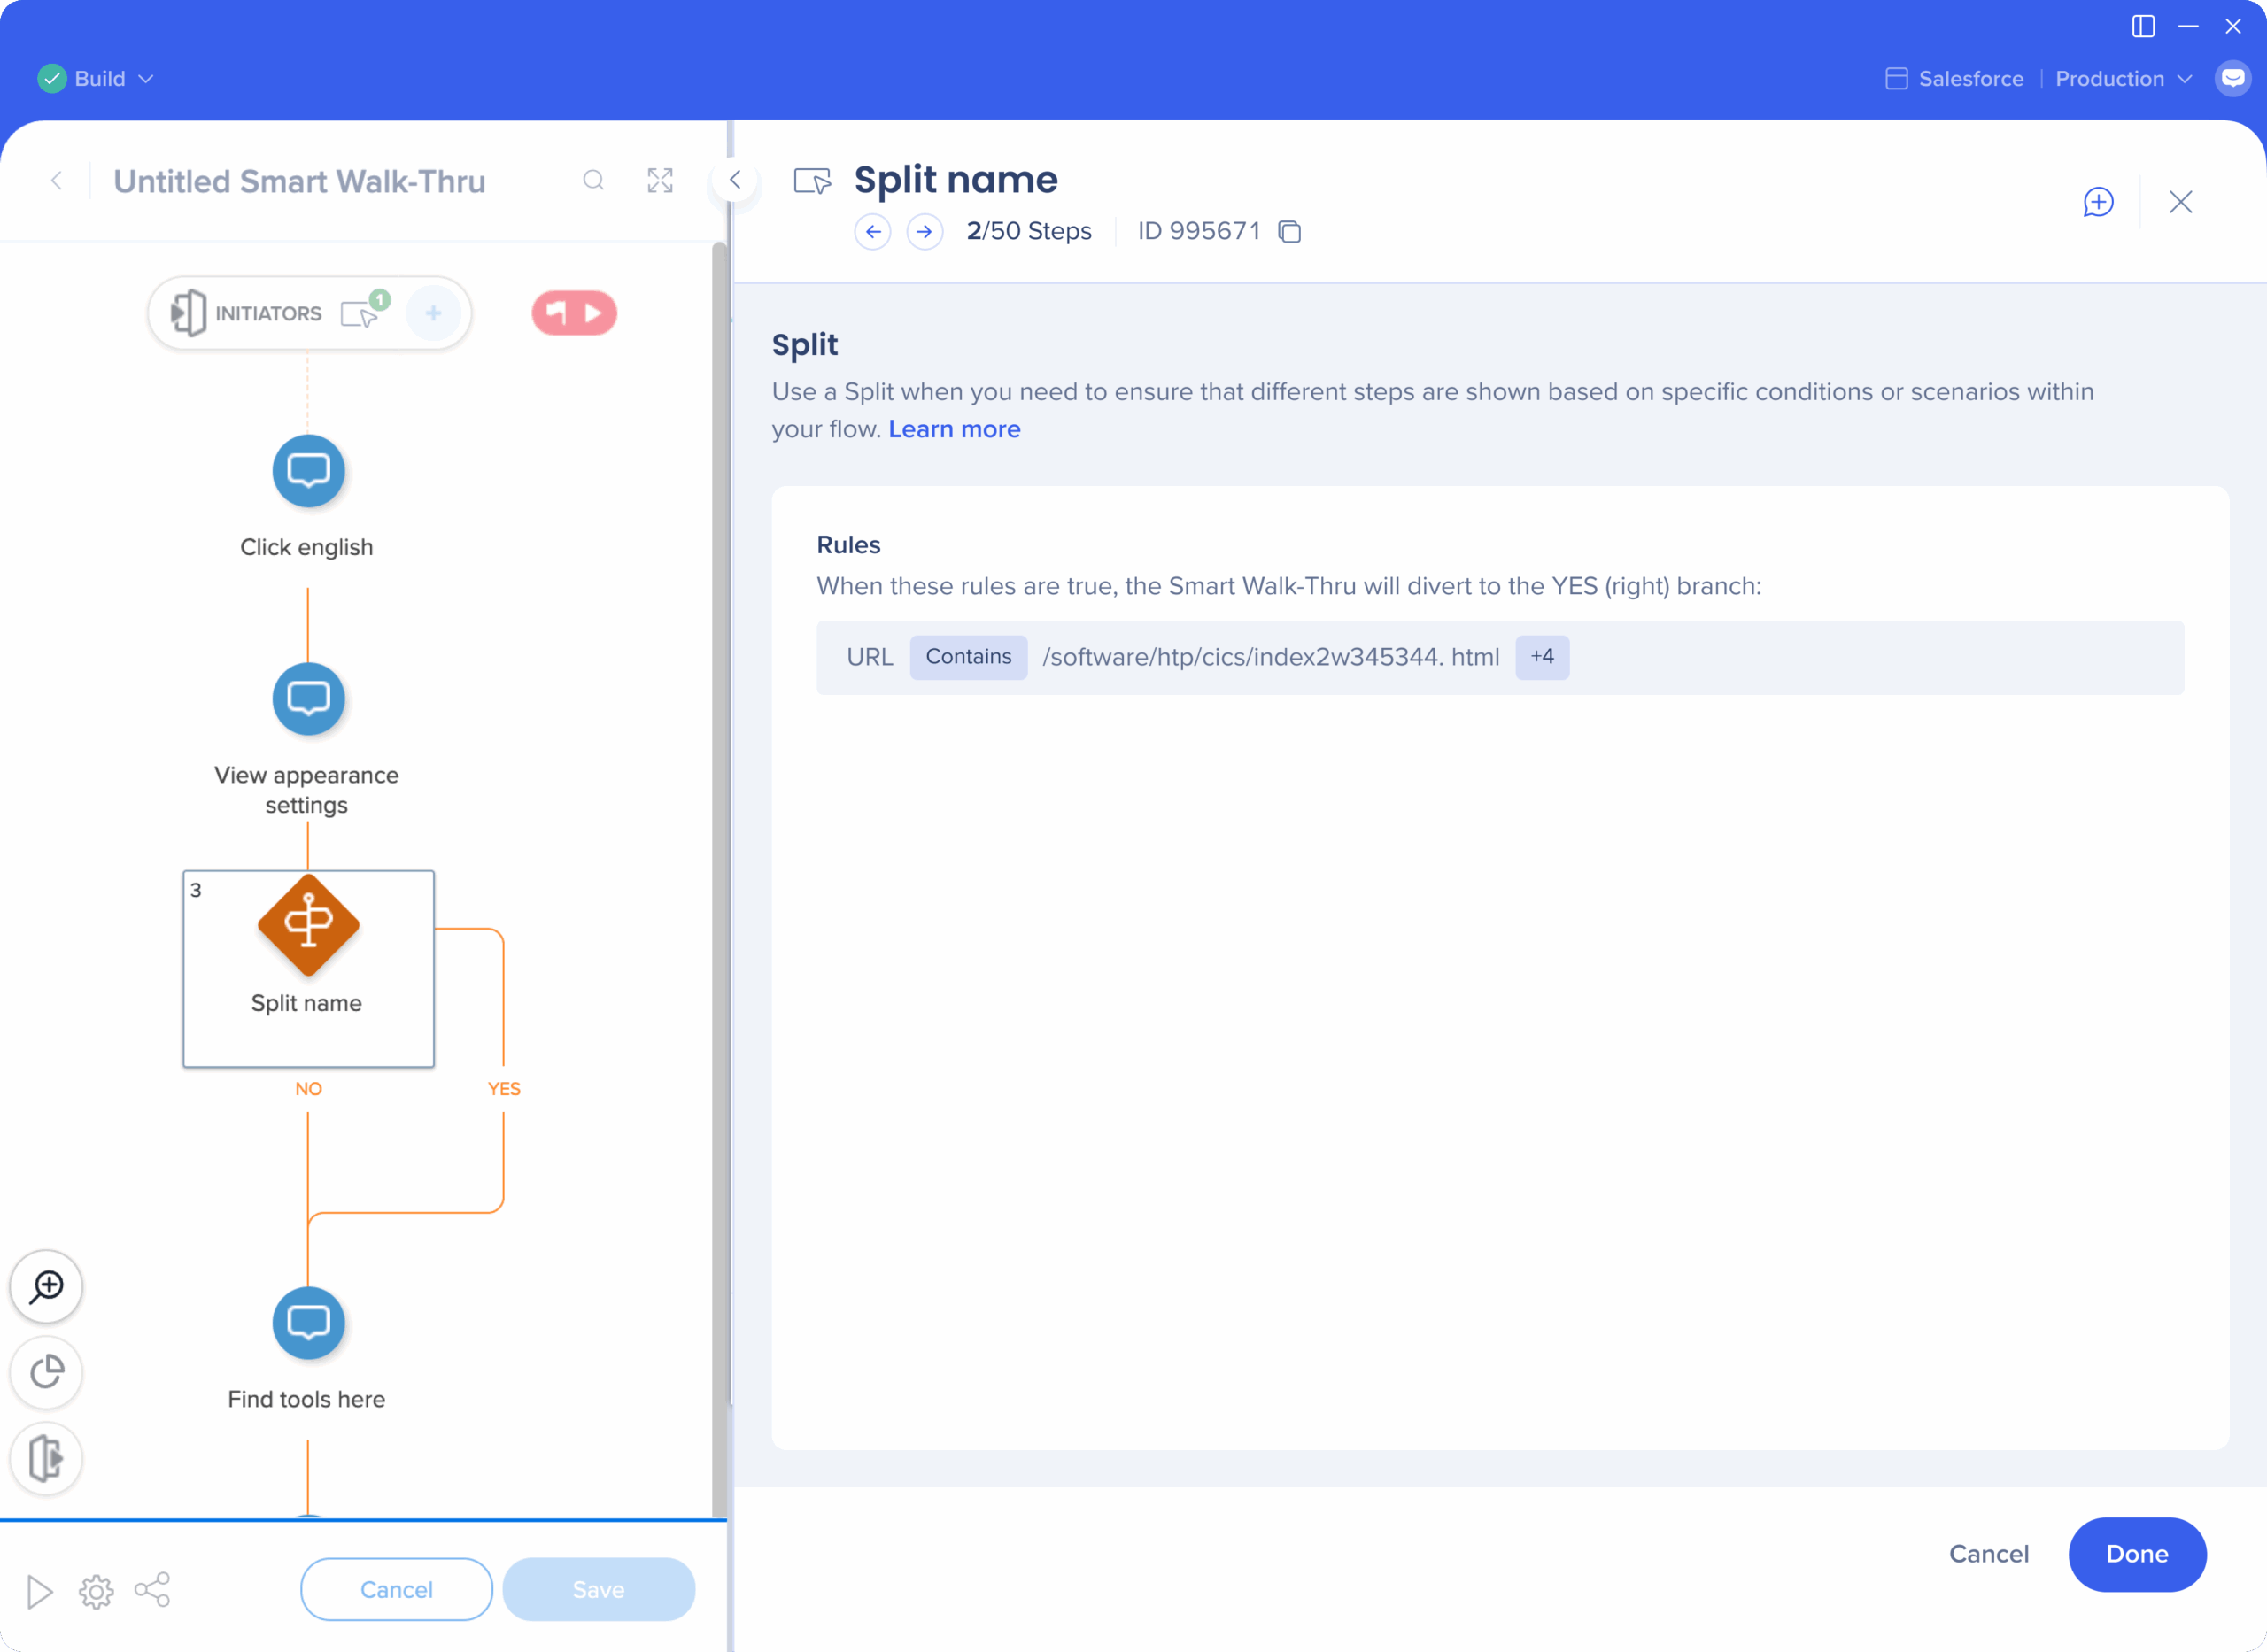Open the chat avatar icon in header

(x=2232, y=78)
